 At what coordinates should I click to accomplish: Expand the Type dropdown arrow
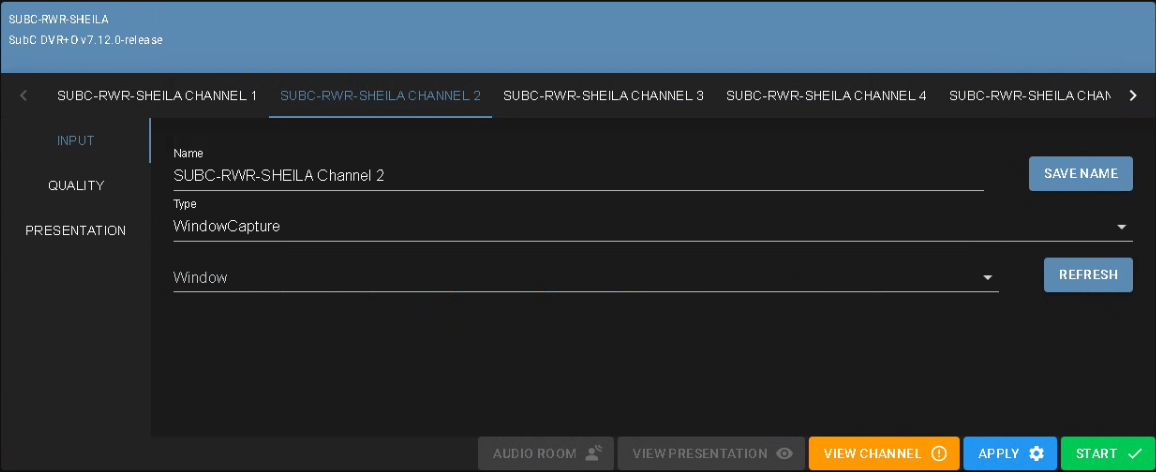(x=1122, y=227)
